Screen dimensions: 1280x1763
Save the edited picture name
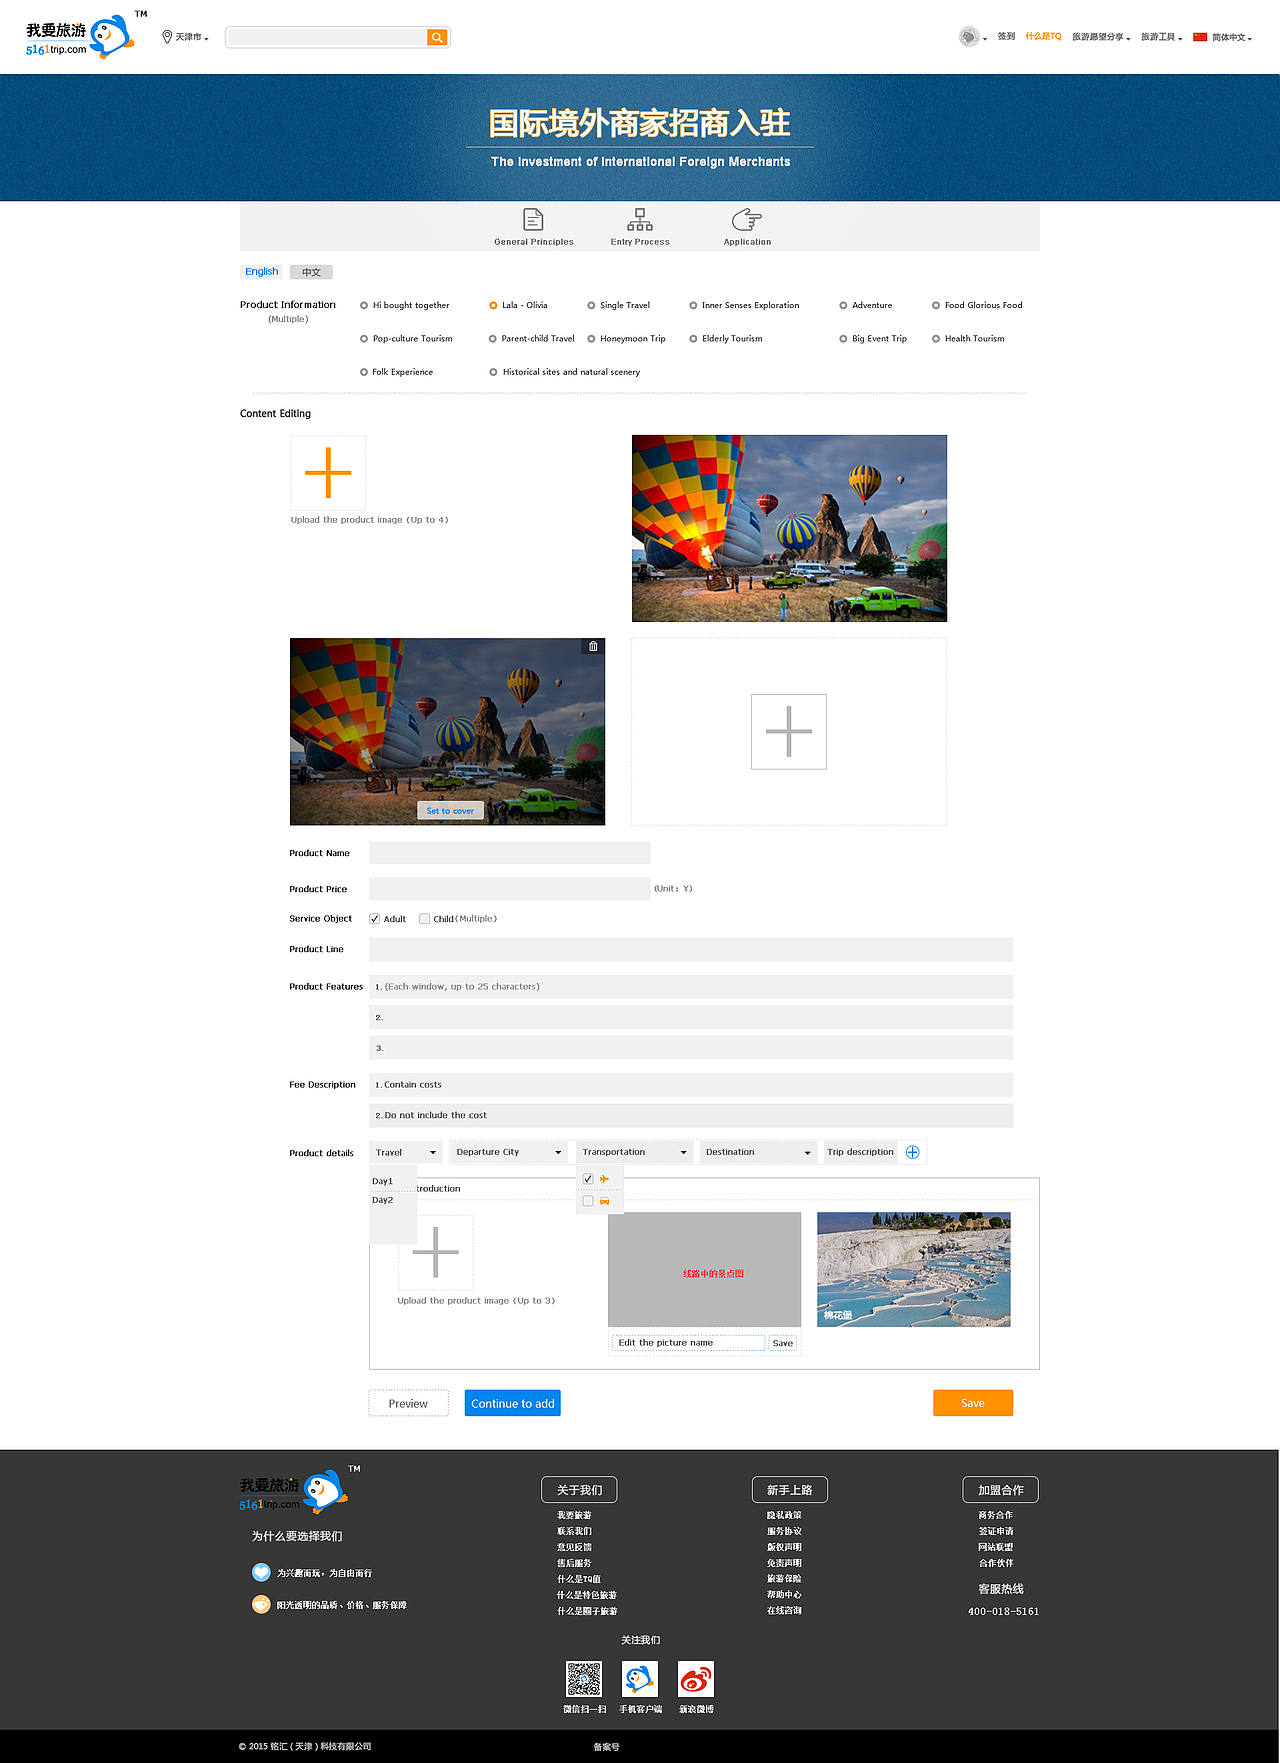pyautogui.click(x=783, y=1343)
